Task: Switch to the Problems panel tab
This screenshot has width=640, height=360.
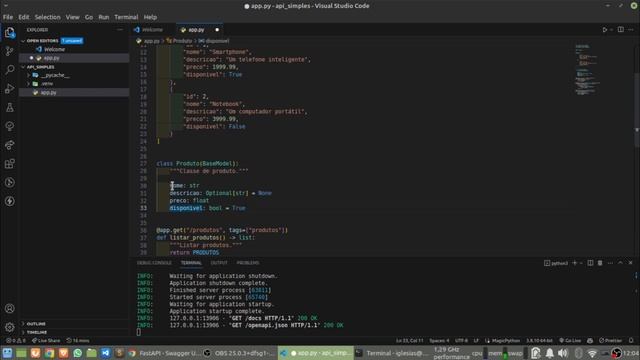Action: (248, 263)
